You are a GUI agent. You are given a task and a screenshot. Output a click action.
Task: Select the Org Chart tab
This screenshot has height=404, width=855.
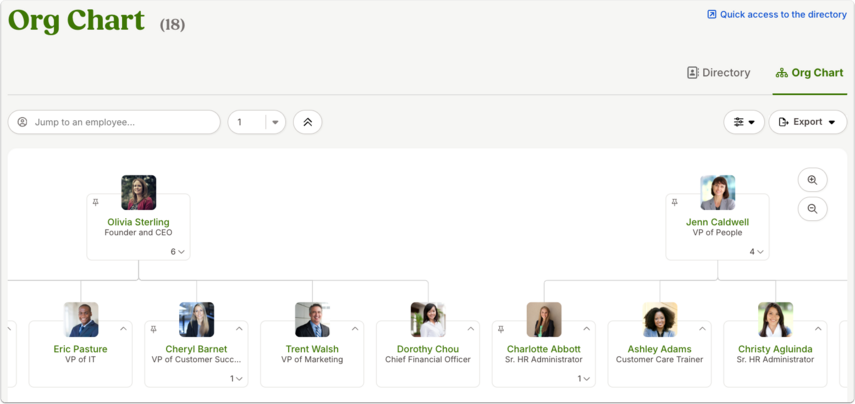809,73
